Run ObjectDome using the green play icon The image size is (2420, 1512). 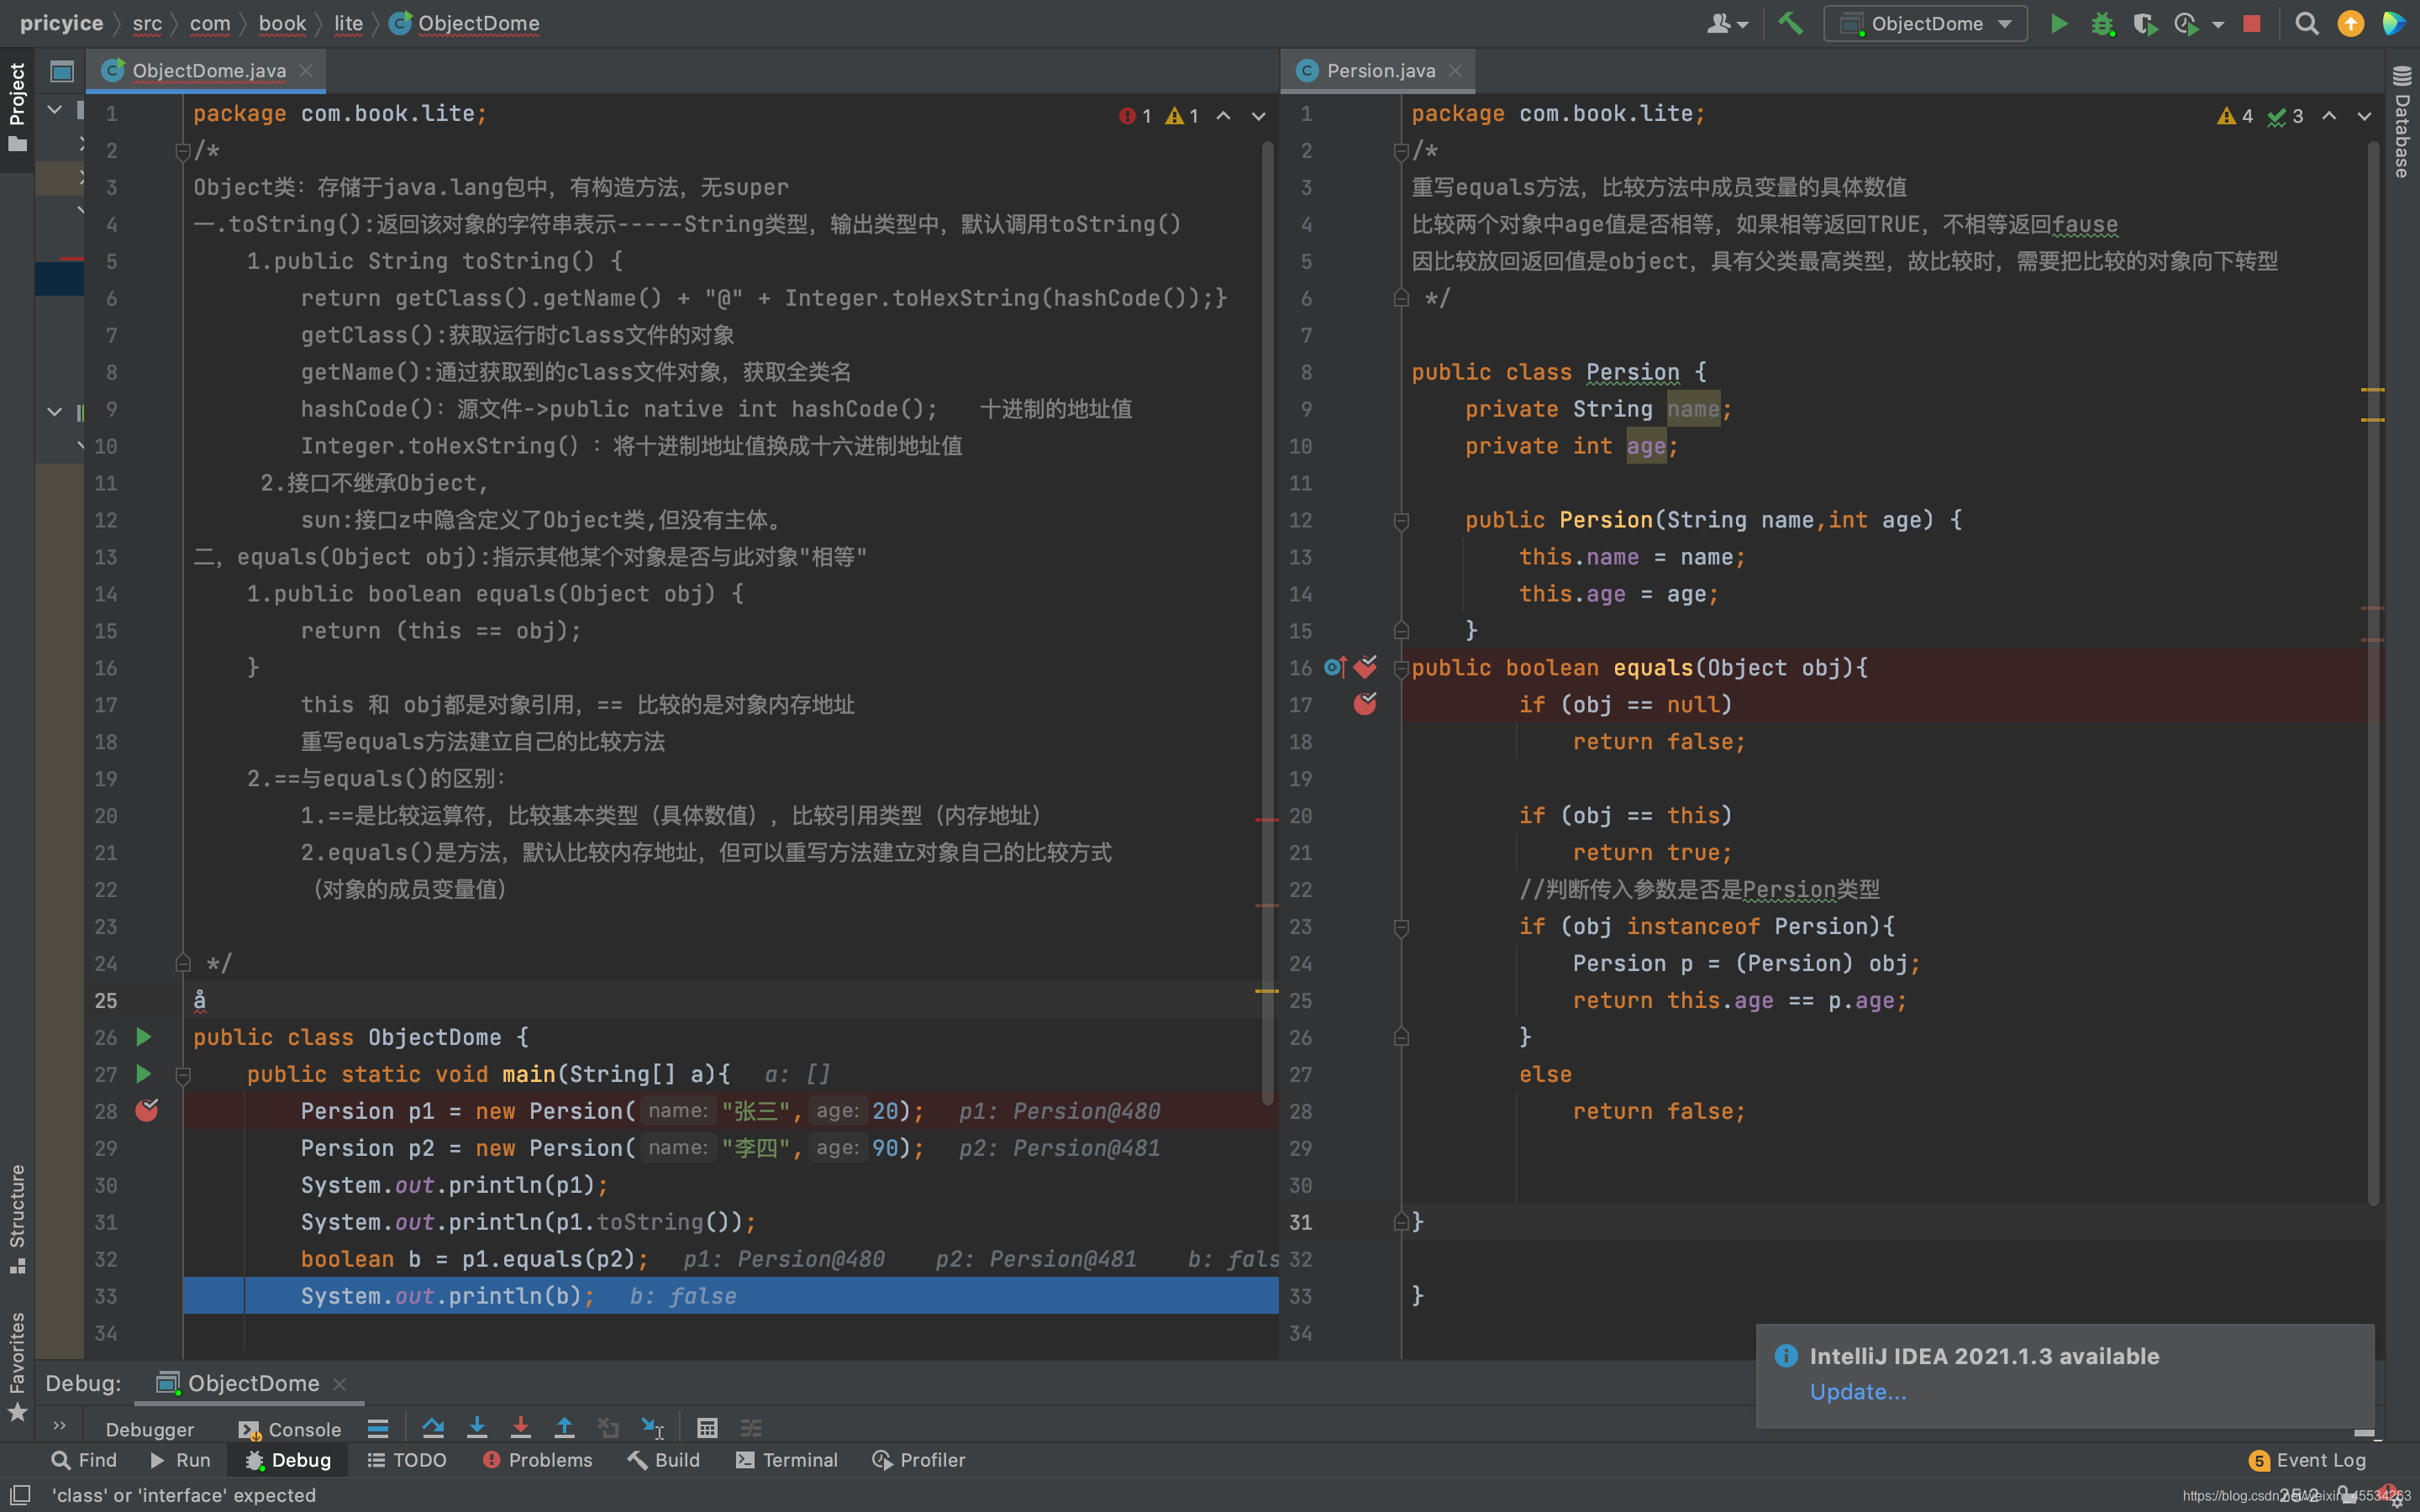pyautogui.click(x=2059, y=22)
